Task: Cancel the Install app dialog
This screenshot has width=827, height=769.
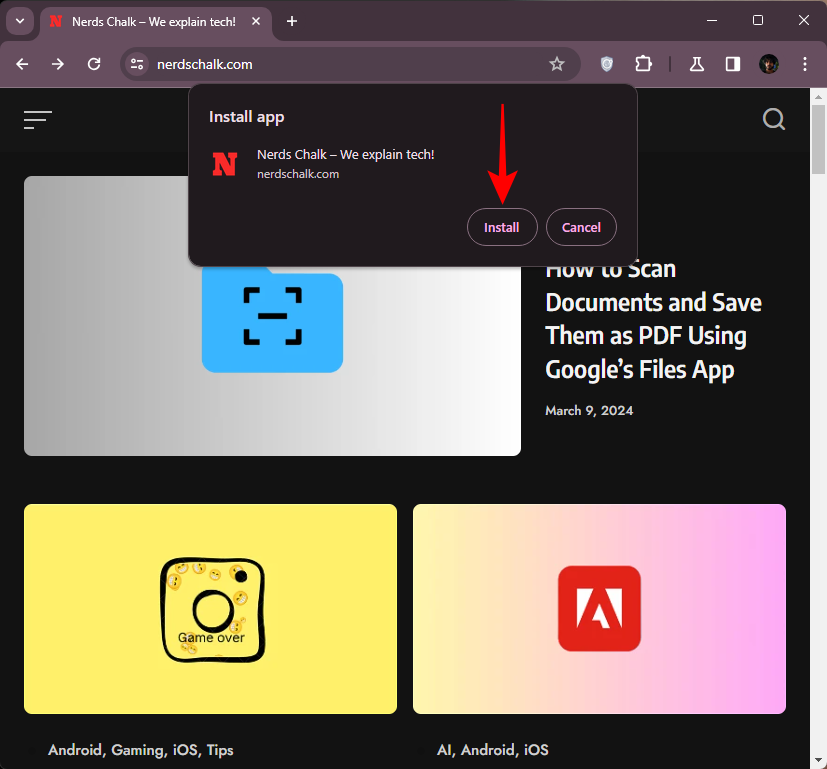Action: point(581,227)
